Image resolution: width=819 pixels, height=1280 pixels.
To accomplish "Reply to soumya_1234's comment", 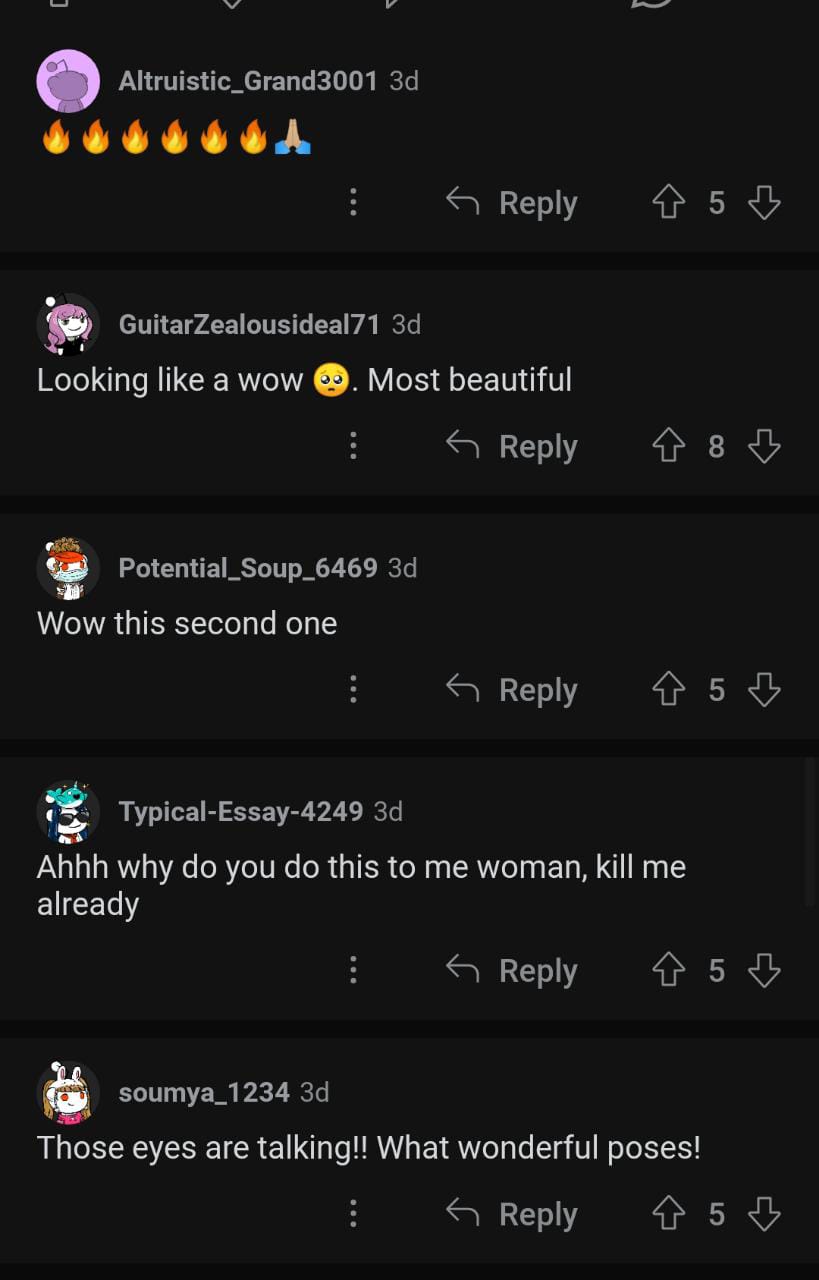I will [512, 1214].
